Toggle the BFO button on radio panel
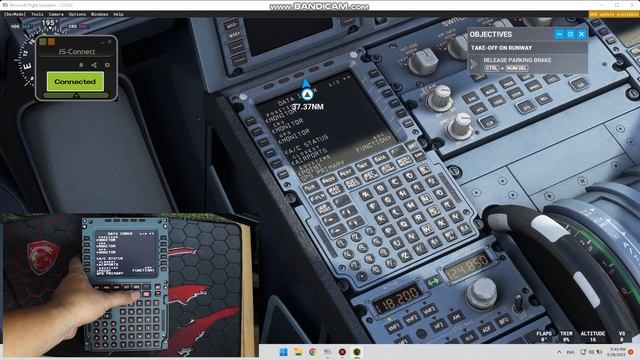The image size is (640, 360). [504, 320]
